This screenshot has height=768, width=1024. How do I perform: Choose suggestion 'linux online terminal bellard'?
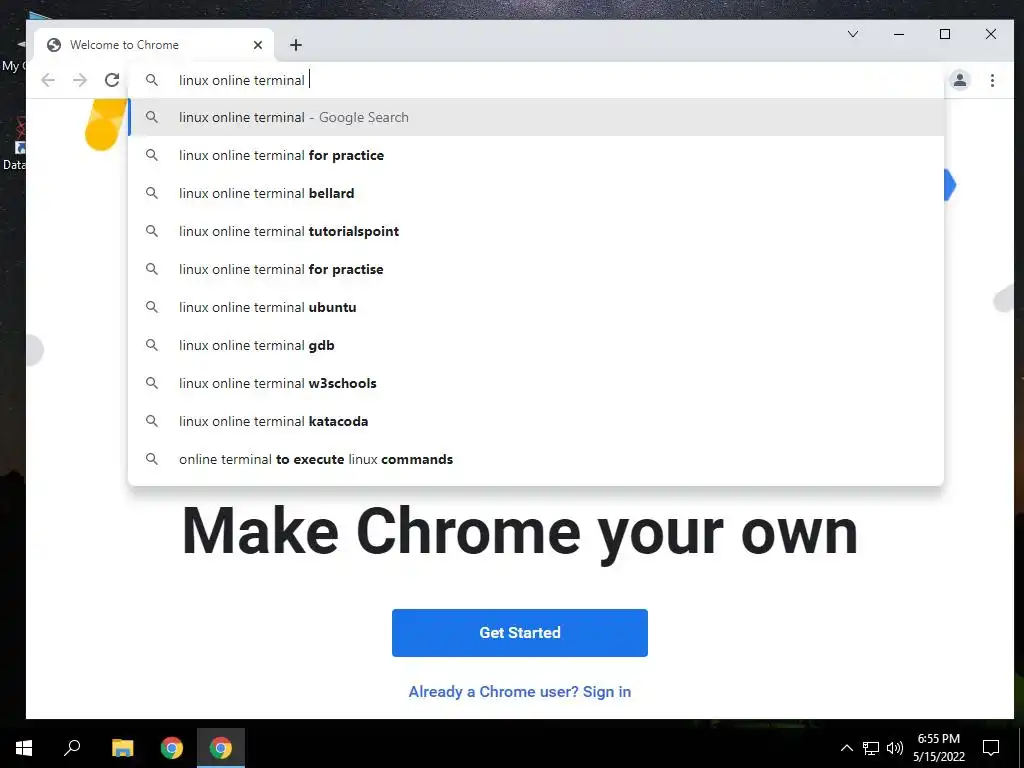click(x=536, y=193)
